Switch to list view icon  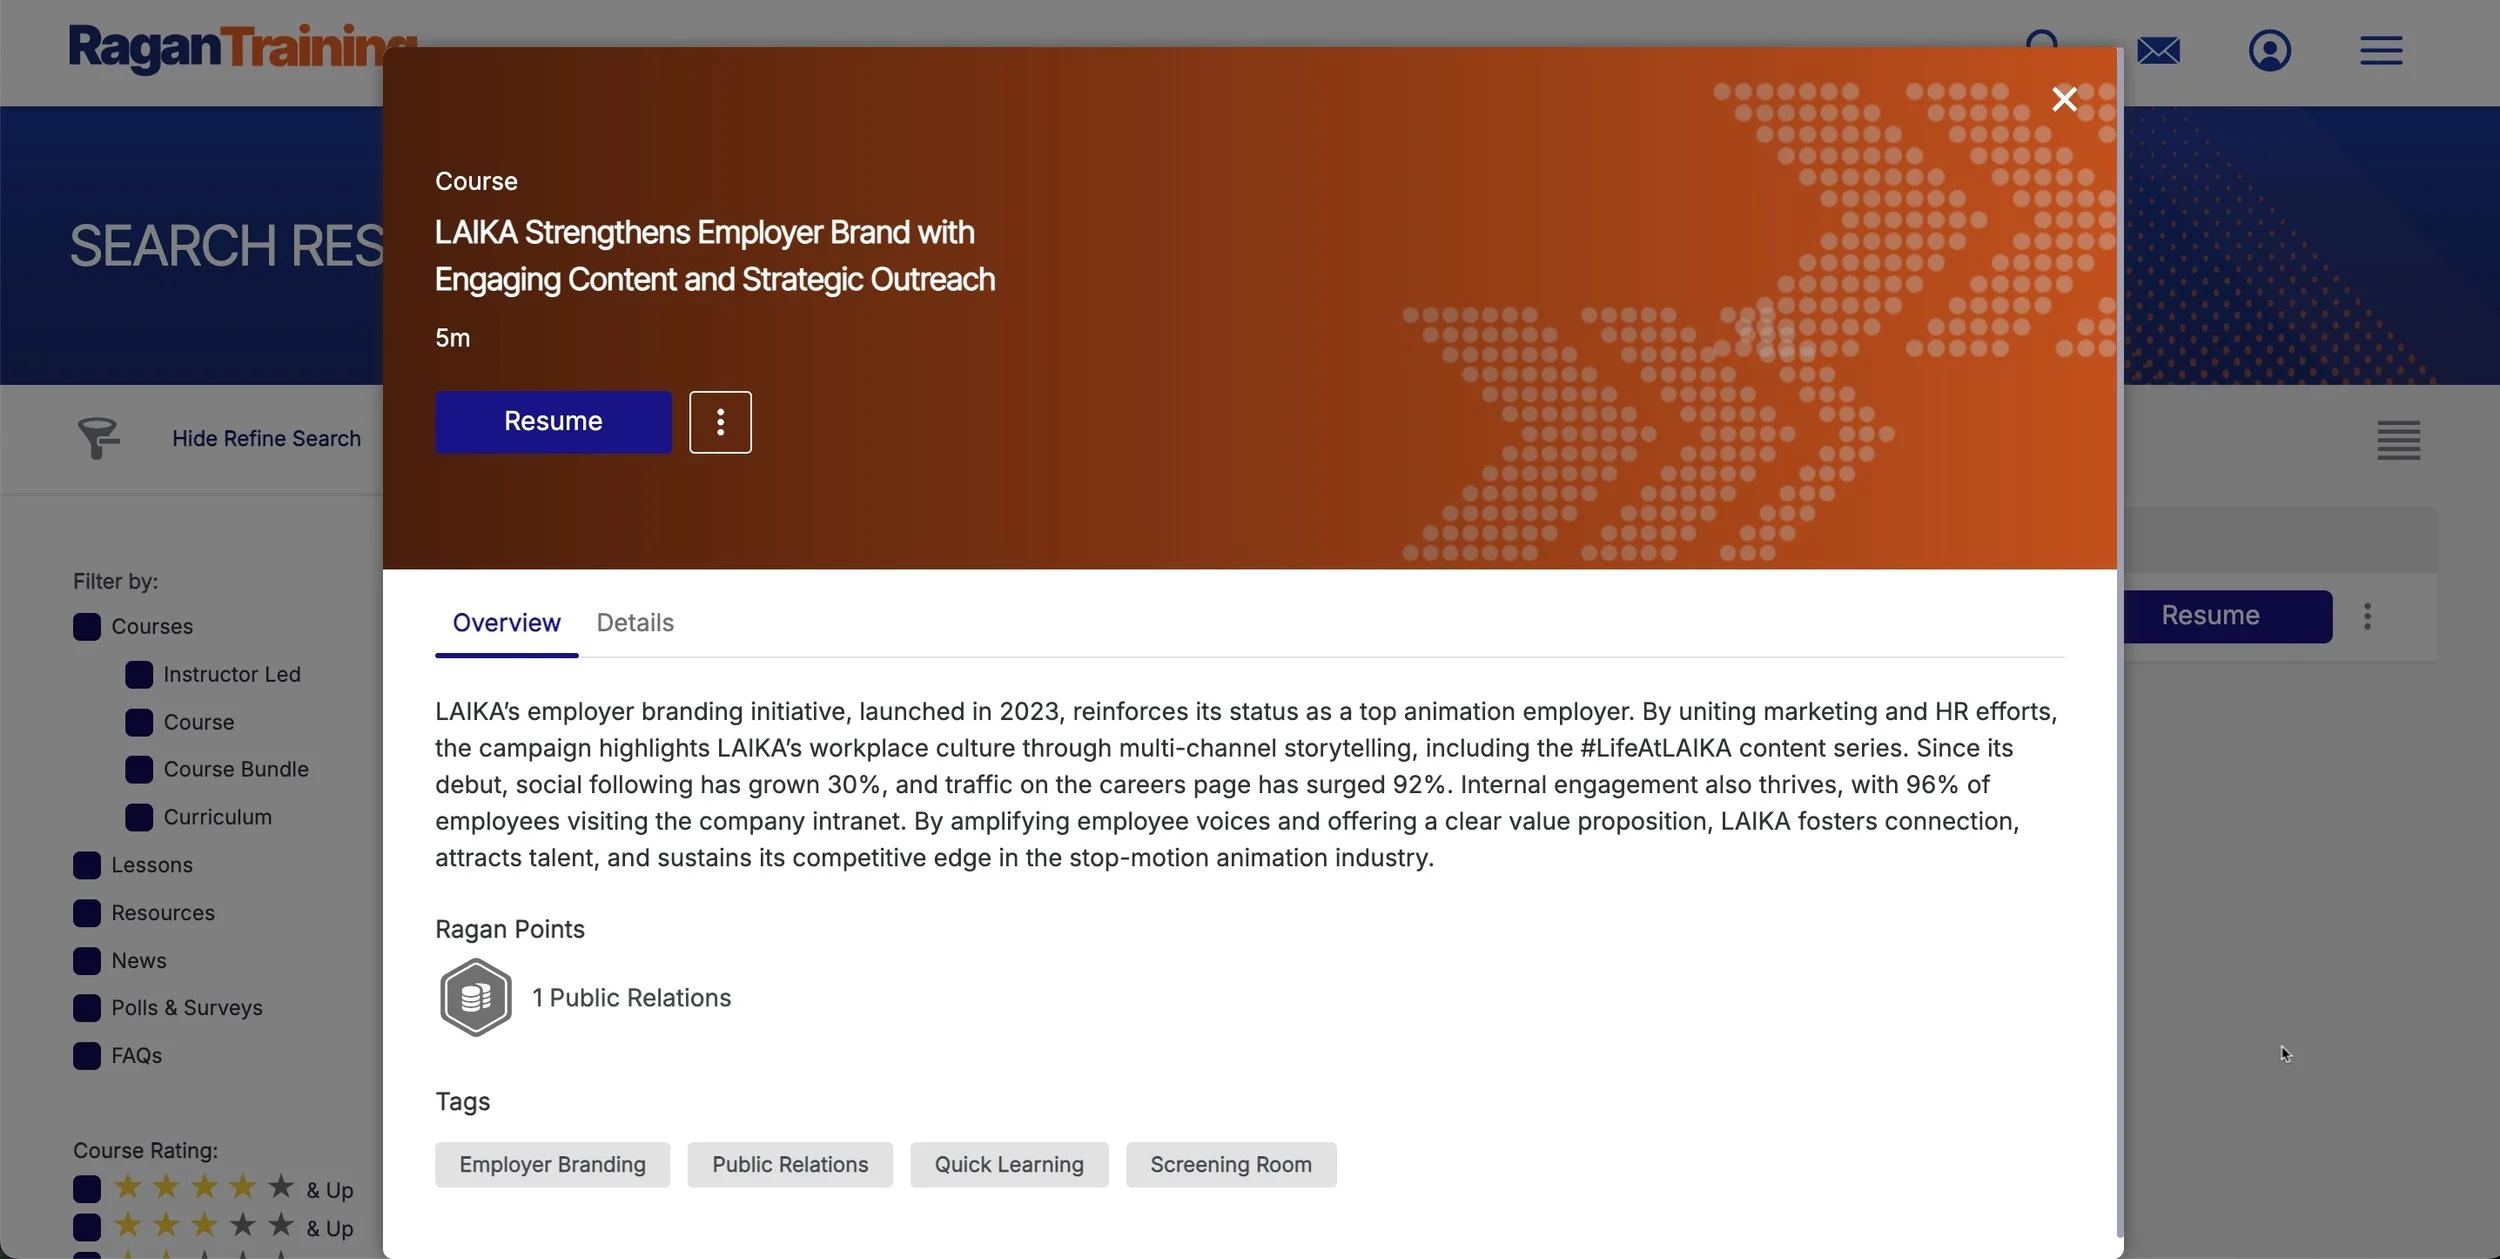pos(2397,440)
